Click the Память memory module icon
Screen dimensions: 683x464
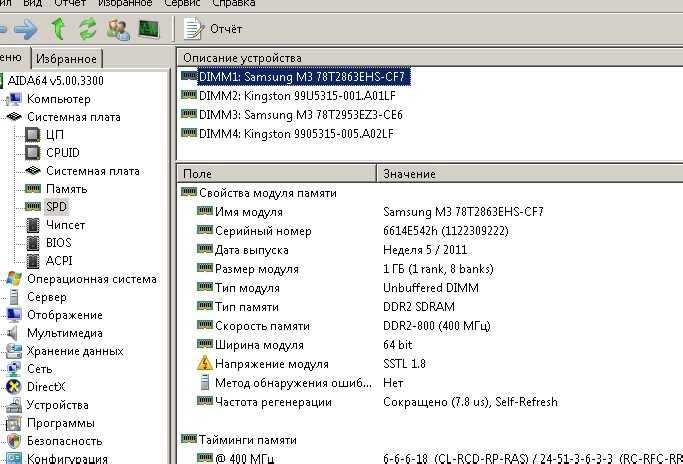pyautogui.click(x=33, y=189)
